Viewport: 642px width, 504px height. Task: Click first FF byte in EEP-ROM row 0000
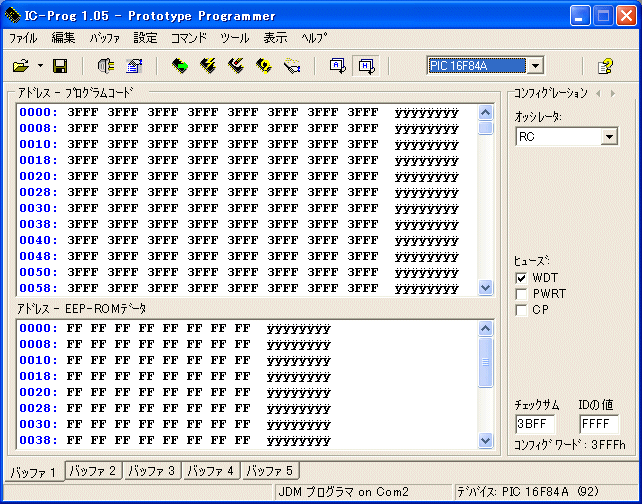coord(75,328)
